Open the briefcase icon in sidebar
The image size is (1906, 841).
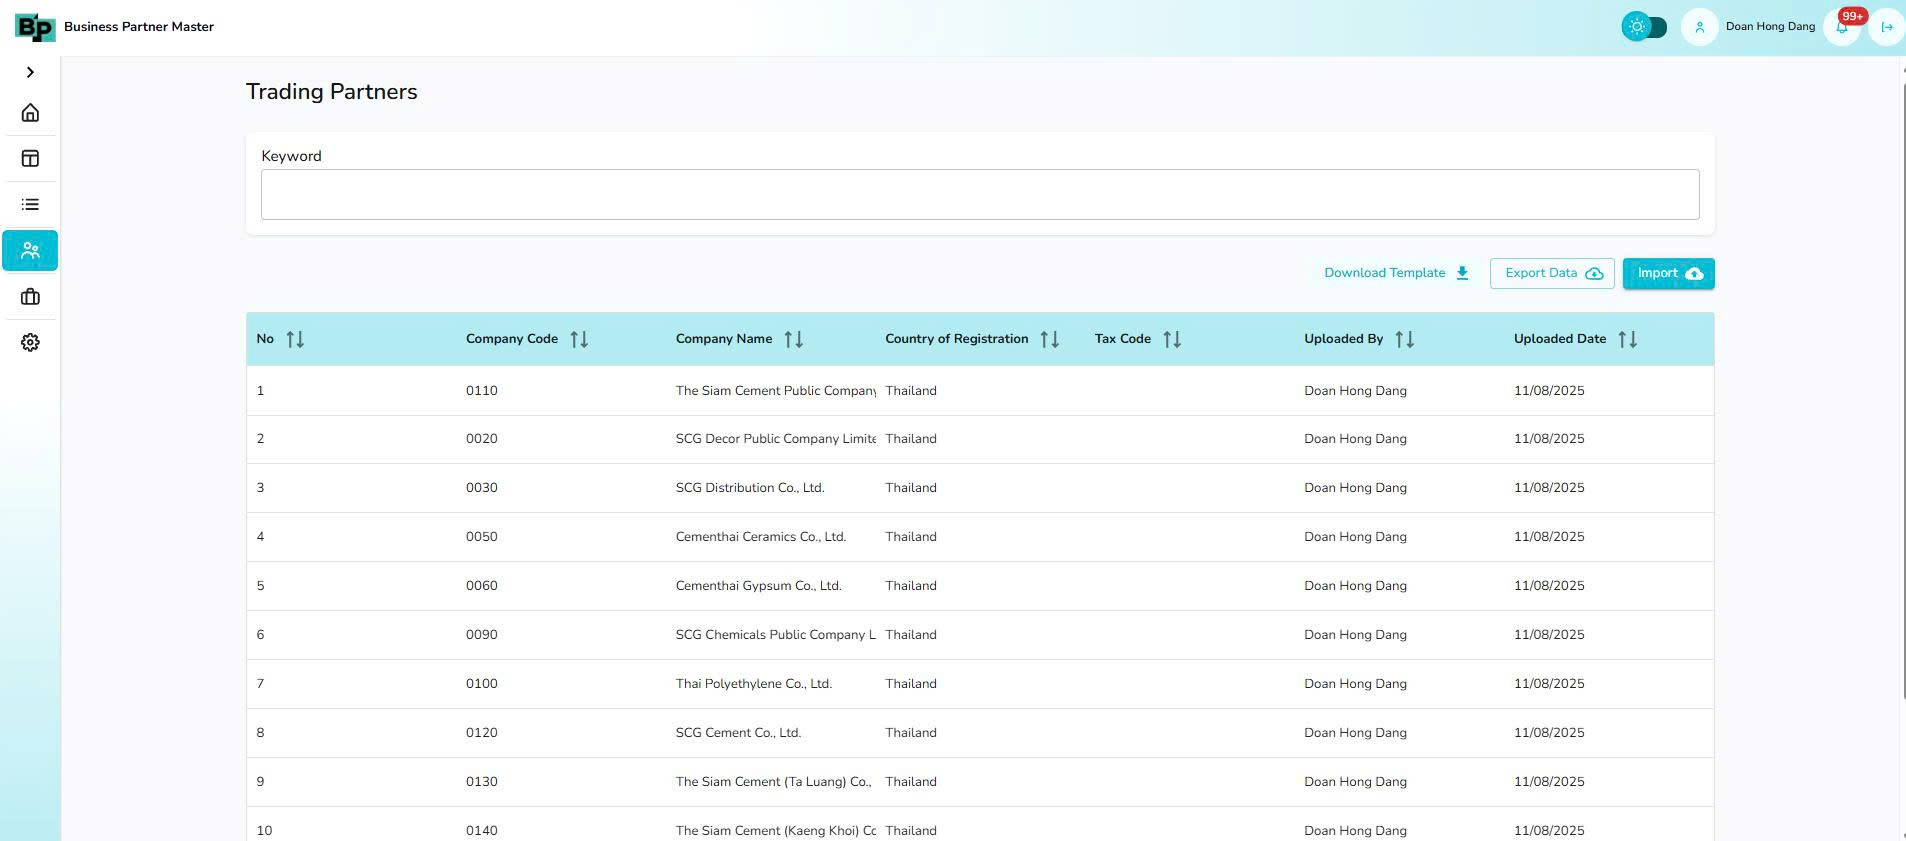coord(30,297)
